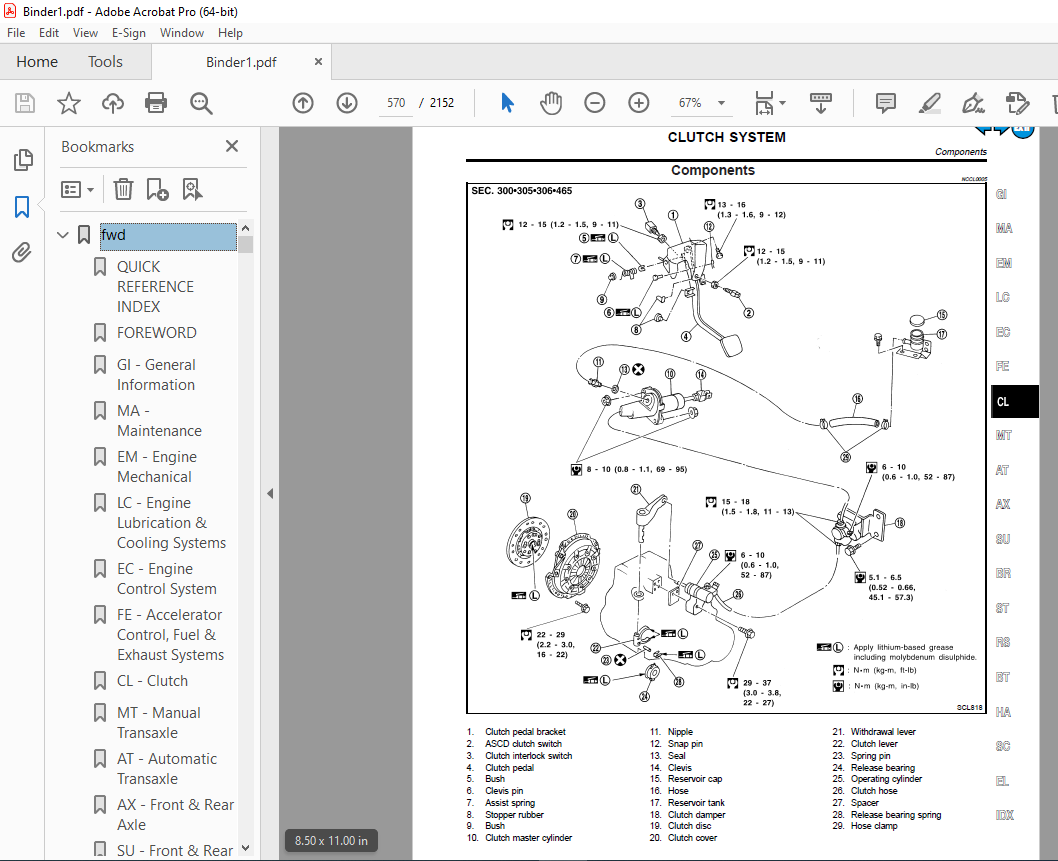Open the bookmark options dropdown
The height and width of the screenshot is (861, 1058).
(77, 190)
